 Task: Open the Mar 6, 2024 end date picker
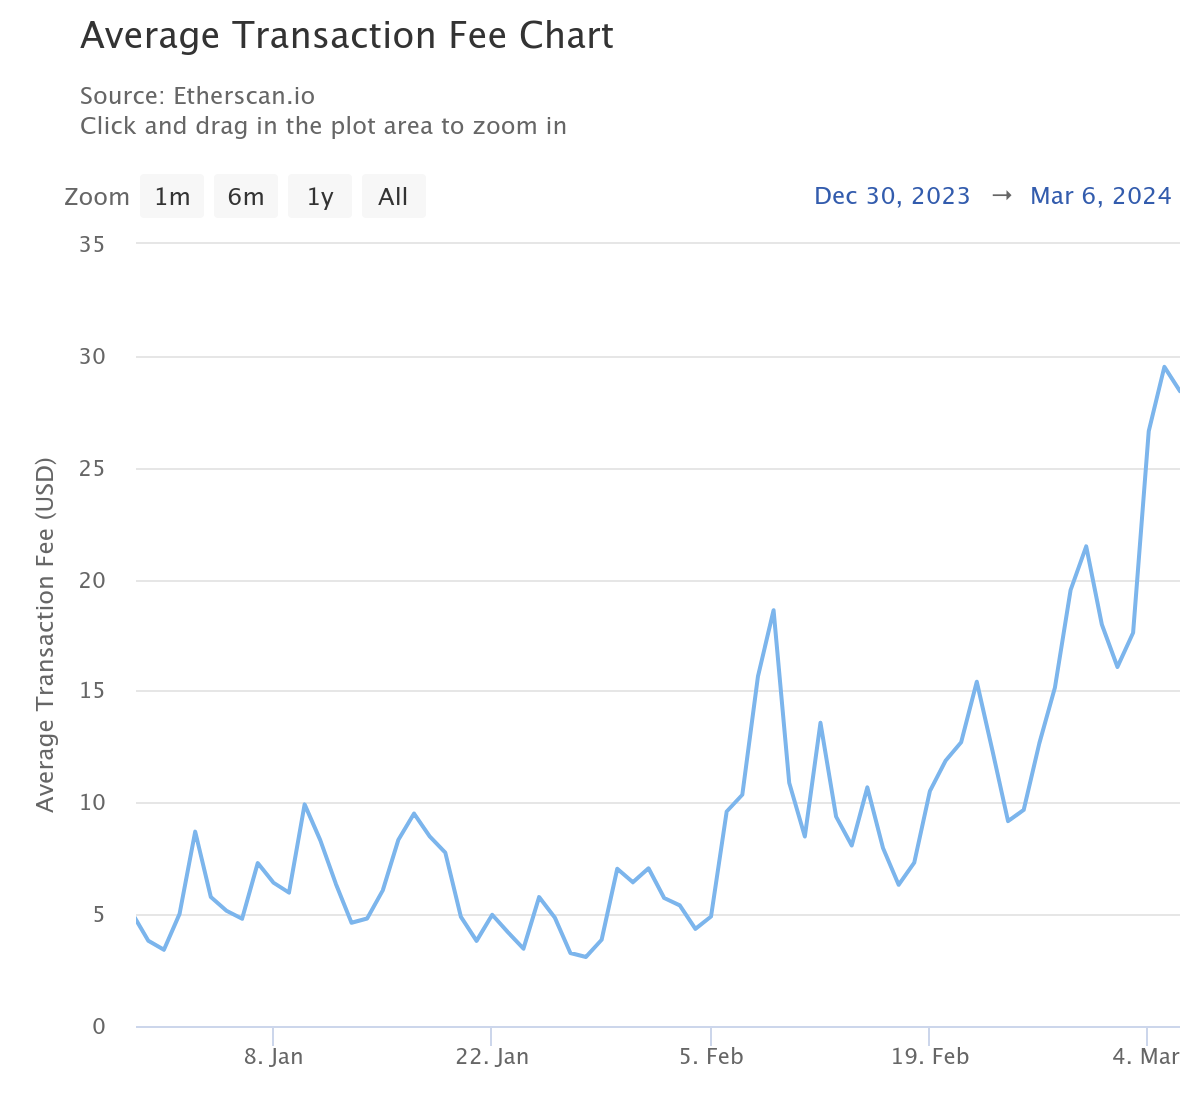click(1100, 196)
